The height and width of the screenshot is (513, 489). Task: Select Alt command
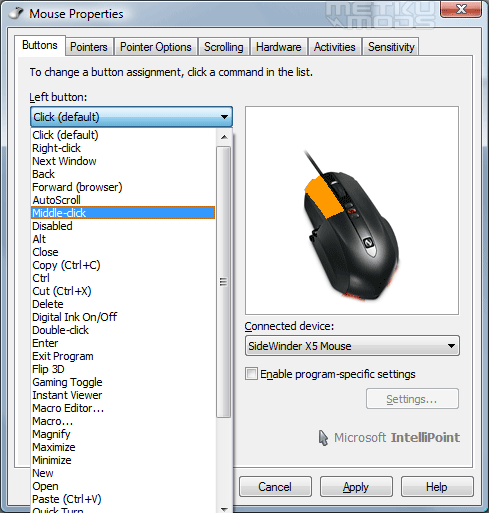[x=123, y=239]
